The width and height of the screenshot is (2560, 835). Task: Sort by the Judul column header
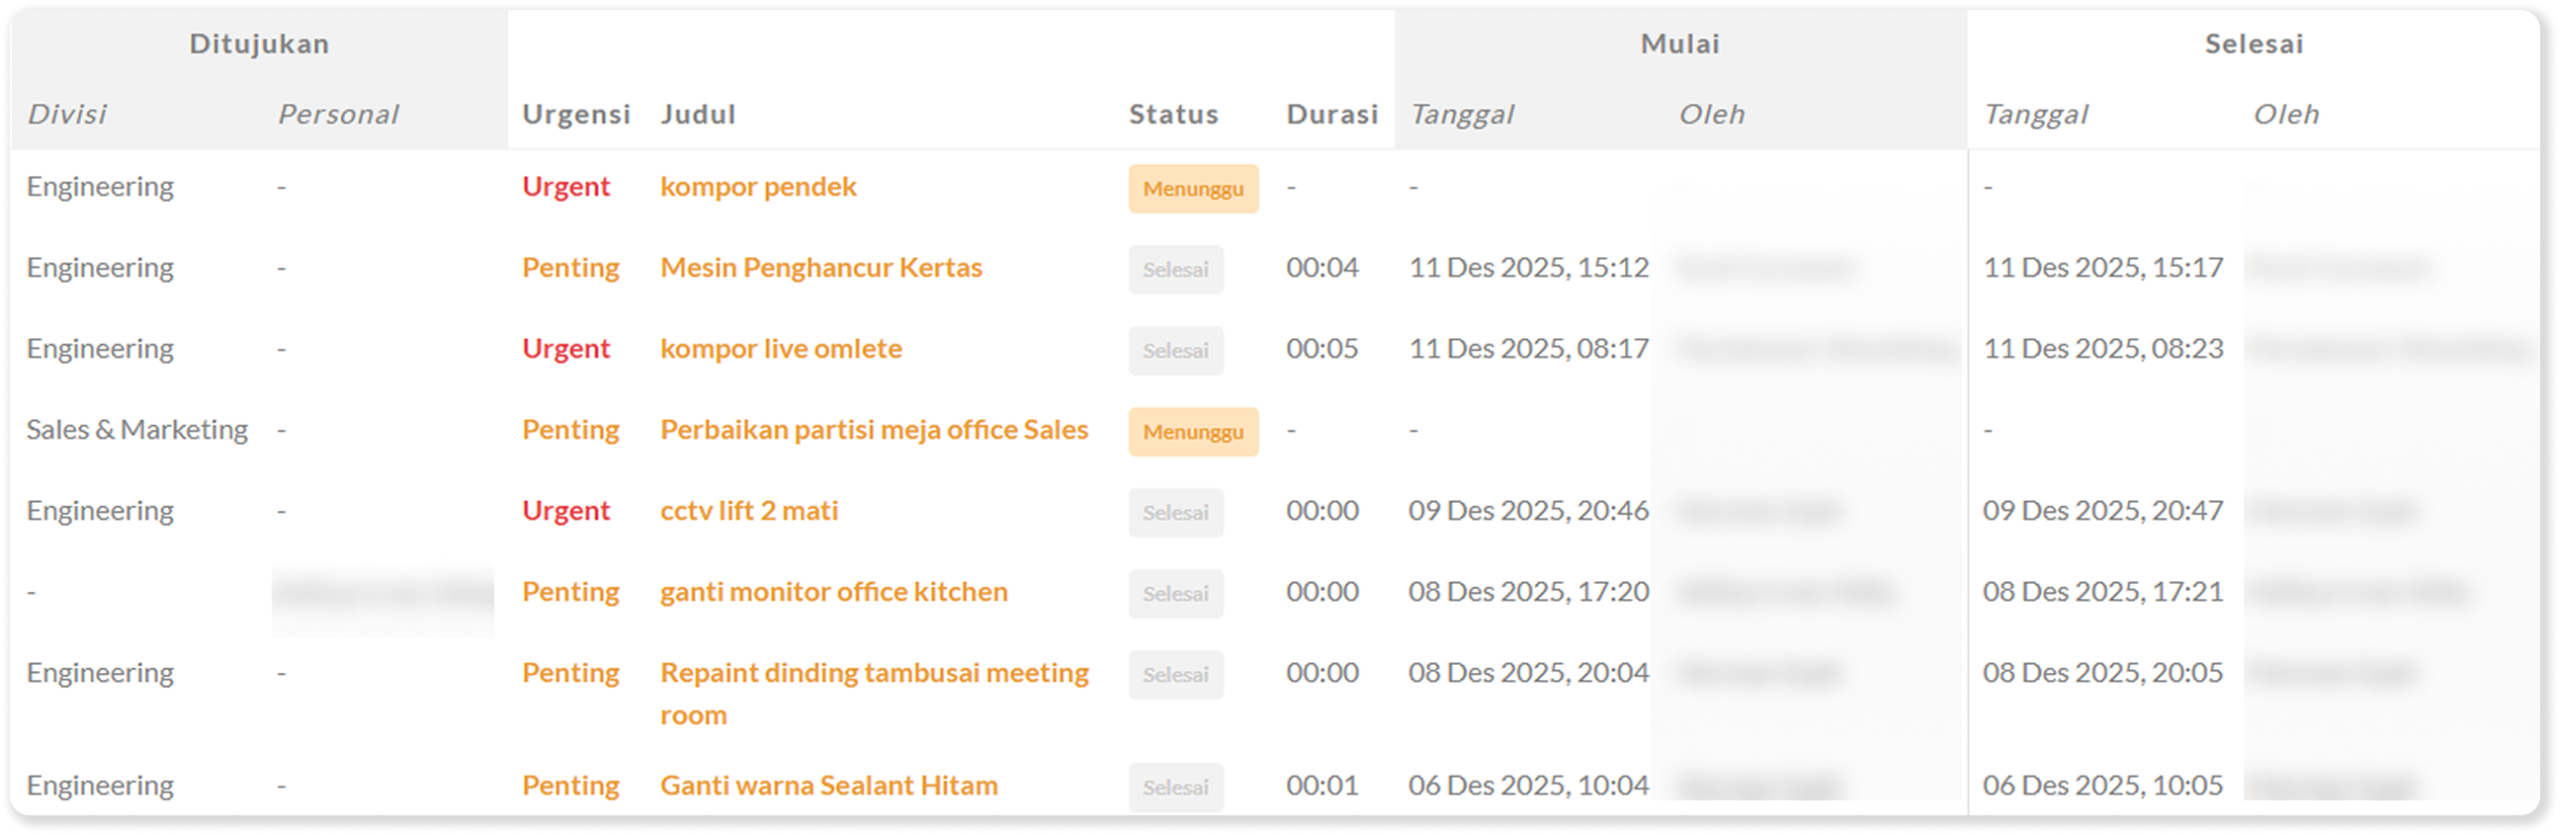tap(697, 115)
